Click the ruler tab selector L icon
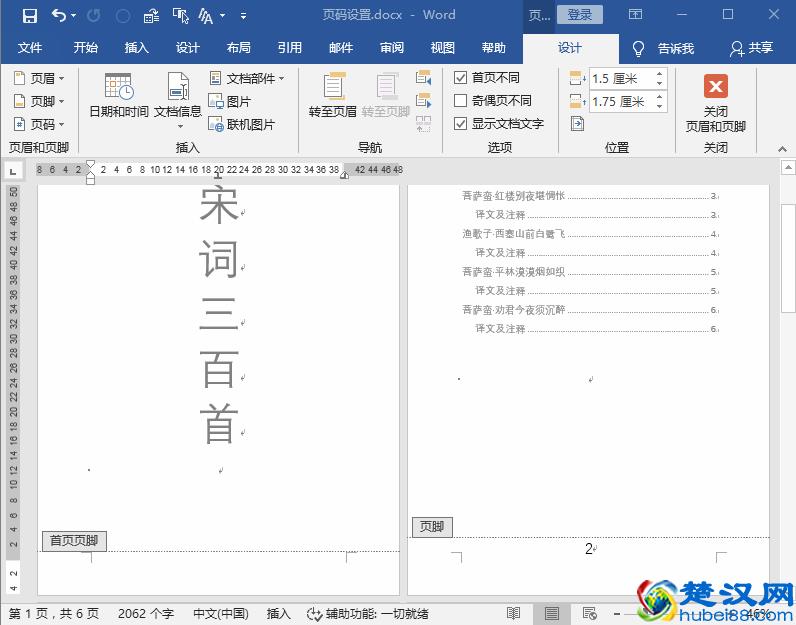The width and height of the screenshot is (796, 625). tap(13, 171)
